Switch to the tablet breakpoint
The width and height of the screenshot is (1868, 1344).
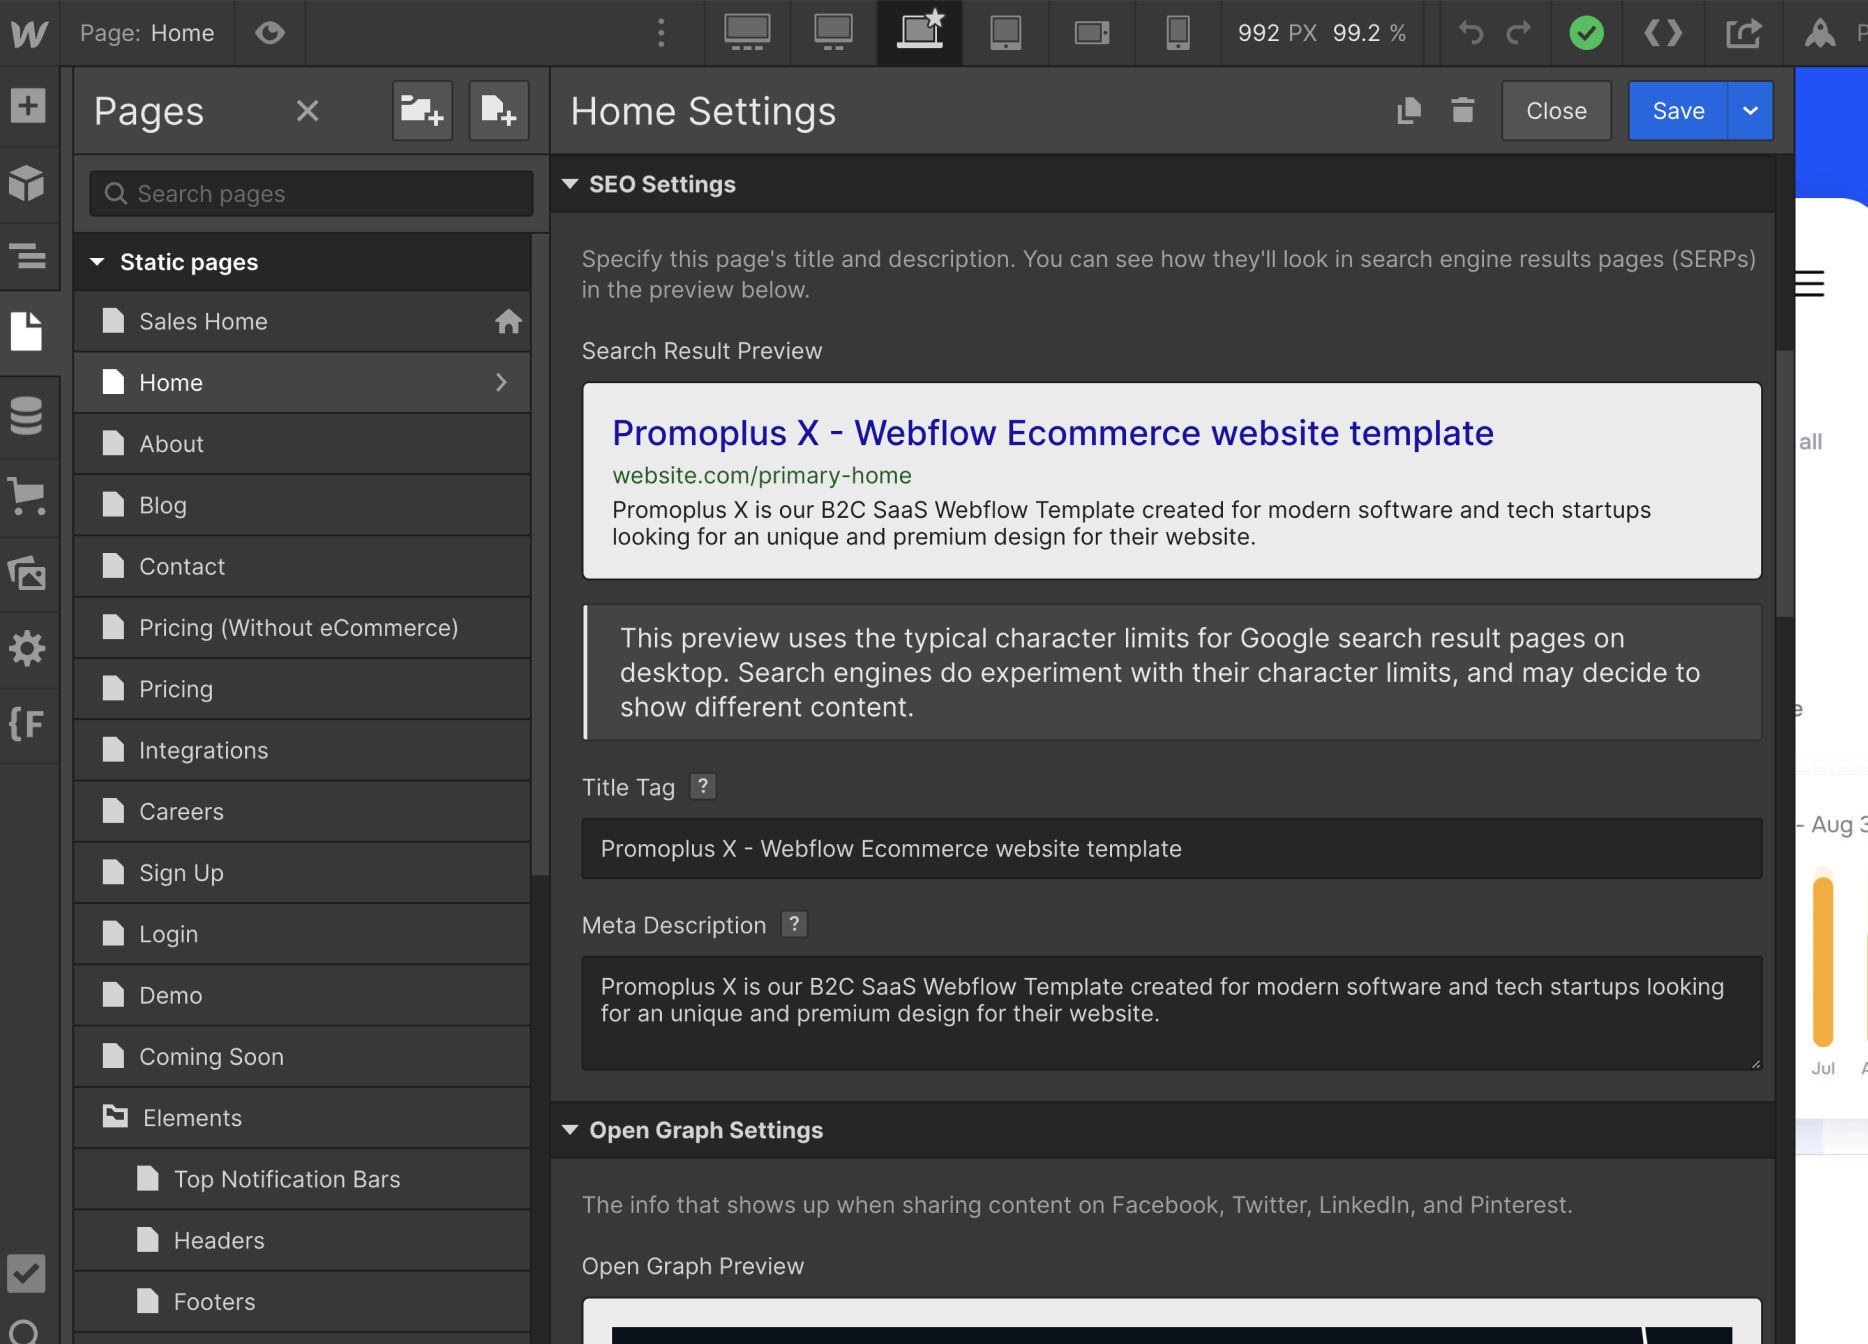1005,33
